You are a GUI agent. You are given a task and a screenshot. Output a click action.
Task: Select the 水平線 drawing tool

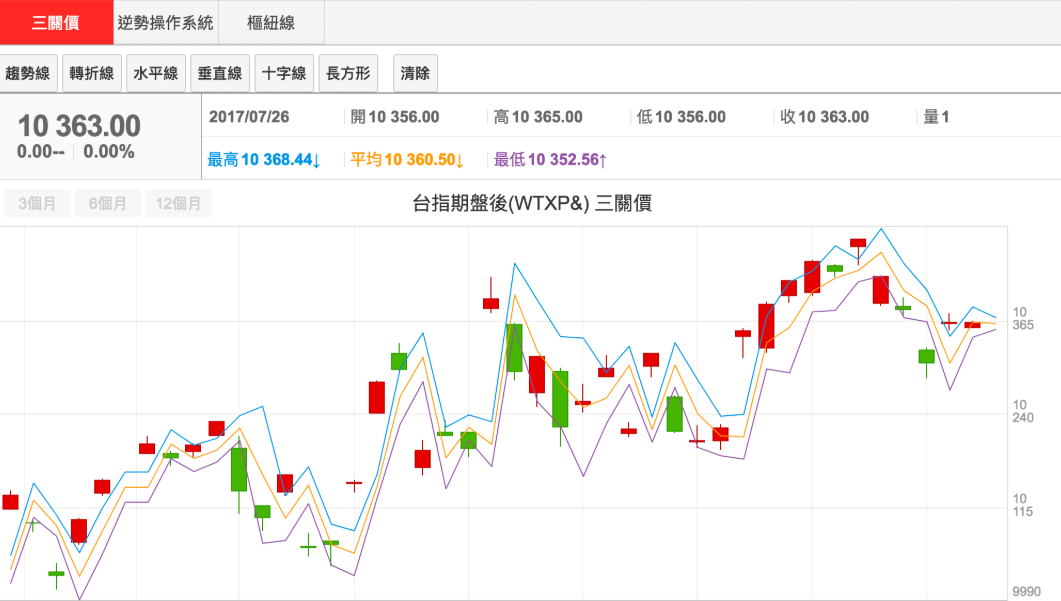(156, 73)
